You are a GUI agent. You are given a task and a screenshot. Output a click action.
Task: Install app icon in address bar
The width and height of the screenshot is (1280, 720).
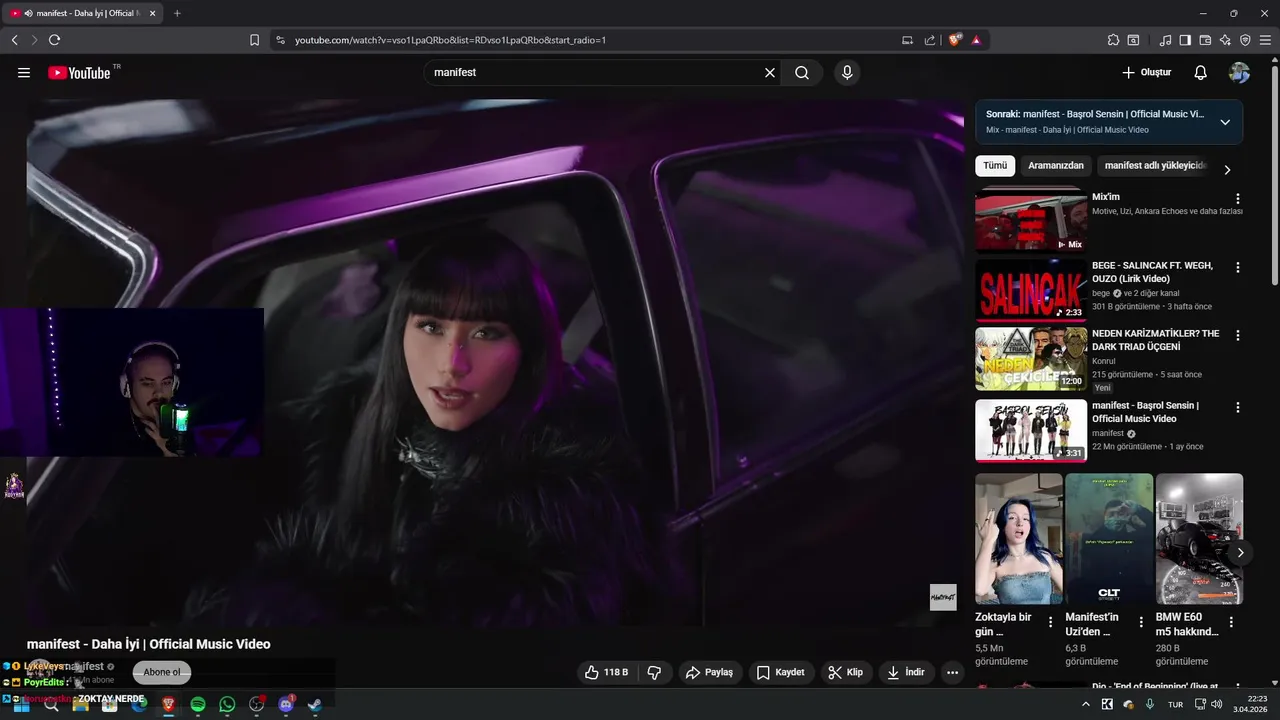[x=907, y=40]
